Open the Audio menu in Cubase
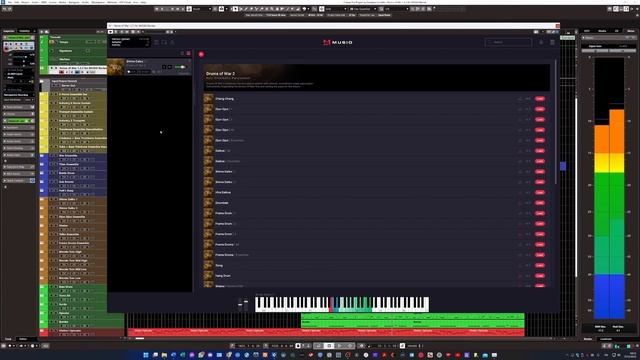 pos(35,2)
